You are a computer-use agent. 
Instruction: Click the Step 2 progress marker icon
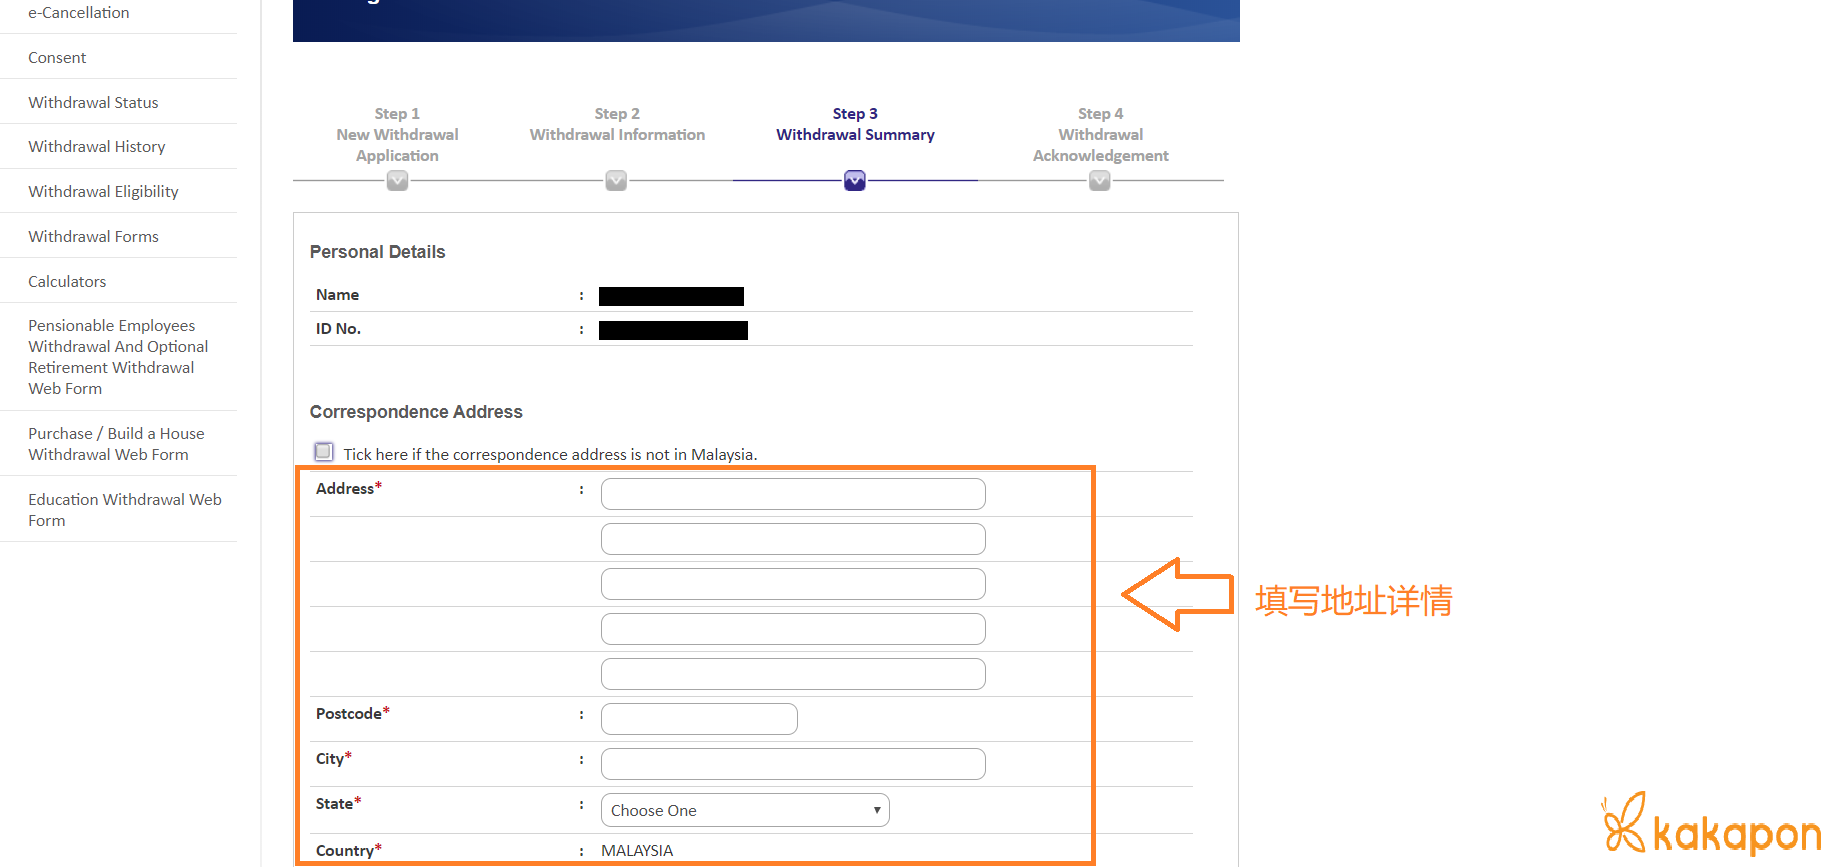tap(616, 181)
